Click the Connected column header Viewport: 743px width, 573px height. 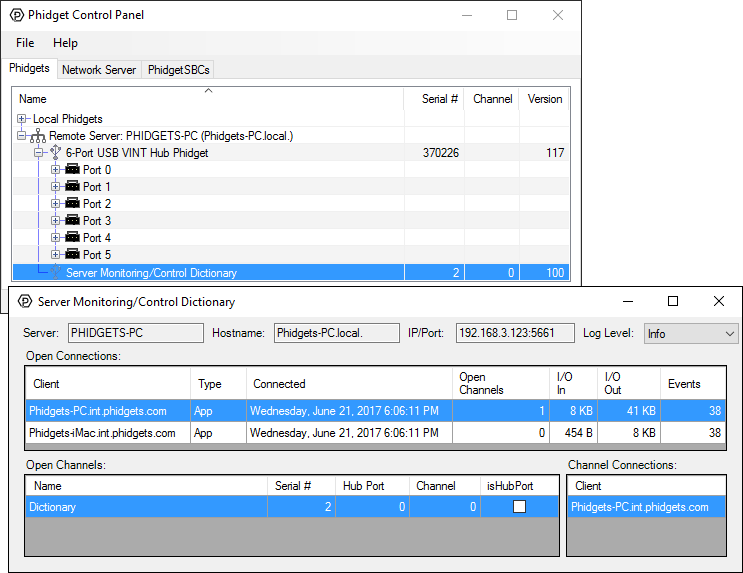click(x=349, y=383)
